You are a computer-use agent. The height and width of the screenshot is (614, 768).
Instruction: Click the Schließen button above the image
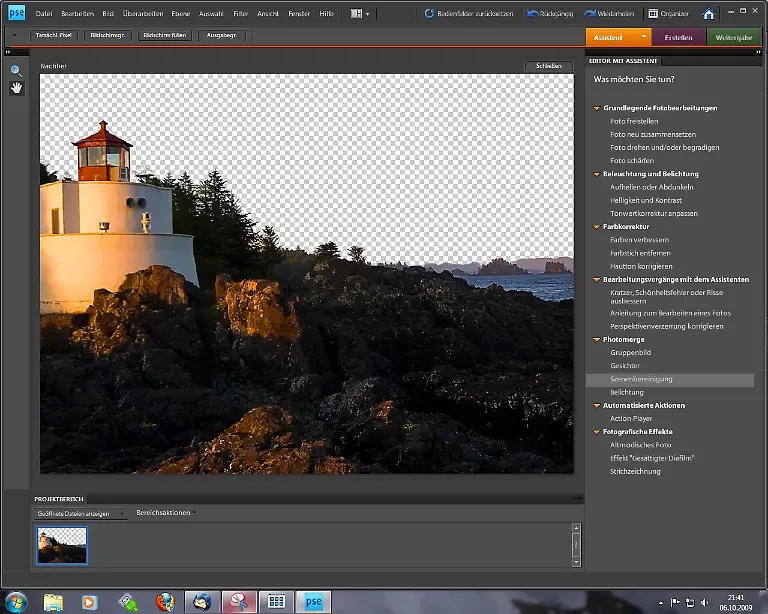click(x=548, y=66)
